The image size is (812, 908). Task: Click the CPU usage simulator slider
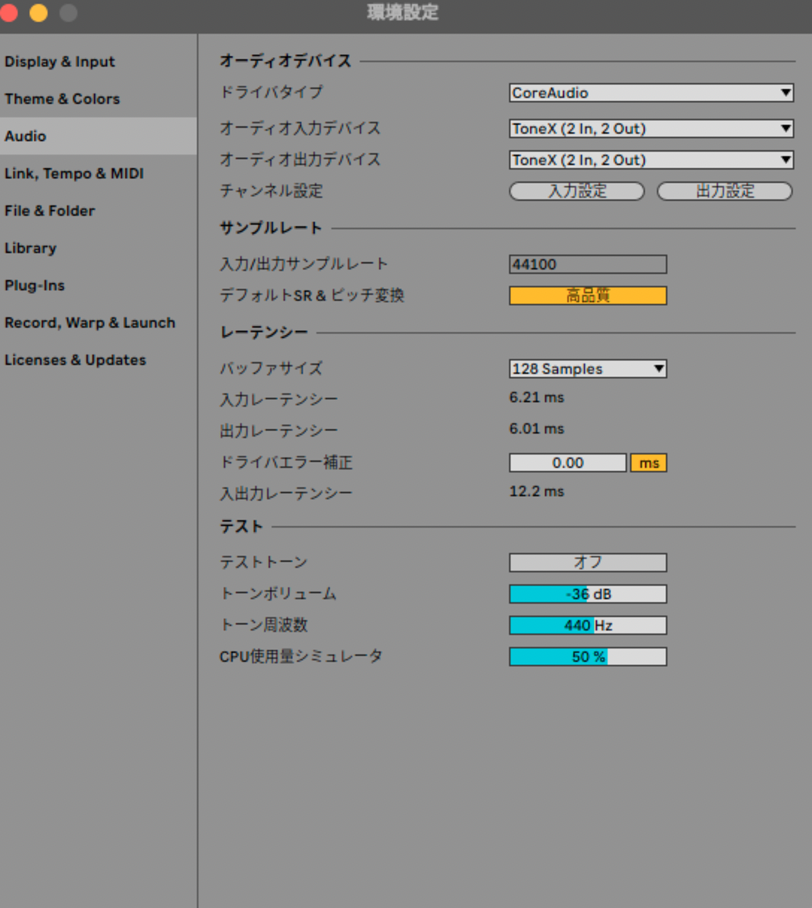point(587,657)
